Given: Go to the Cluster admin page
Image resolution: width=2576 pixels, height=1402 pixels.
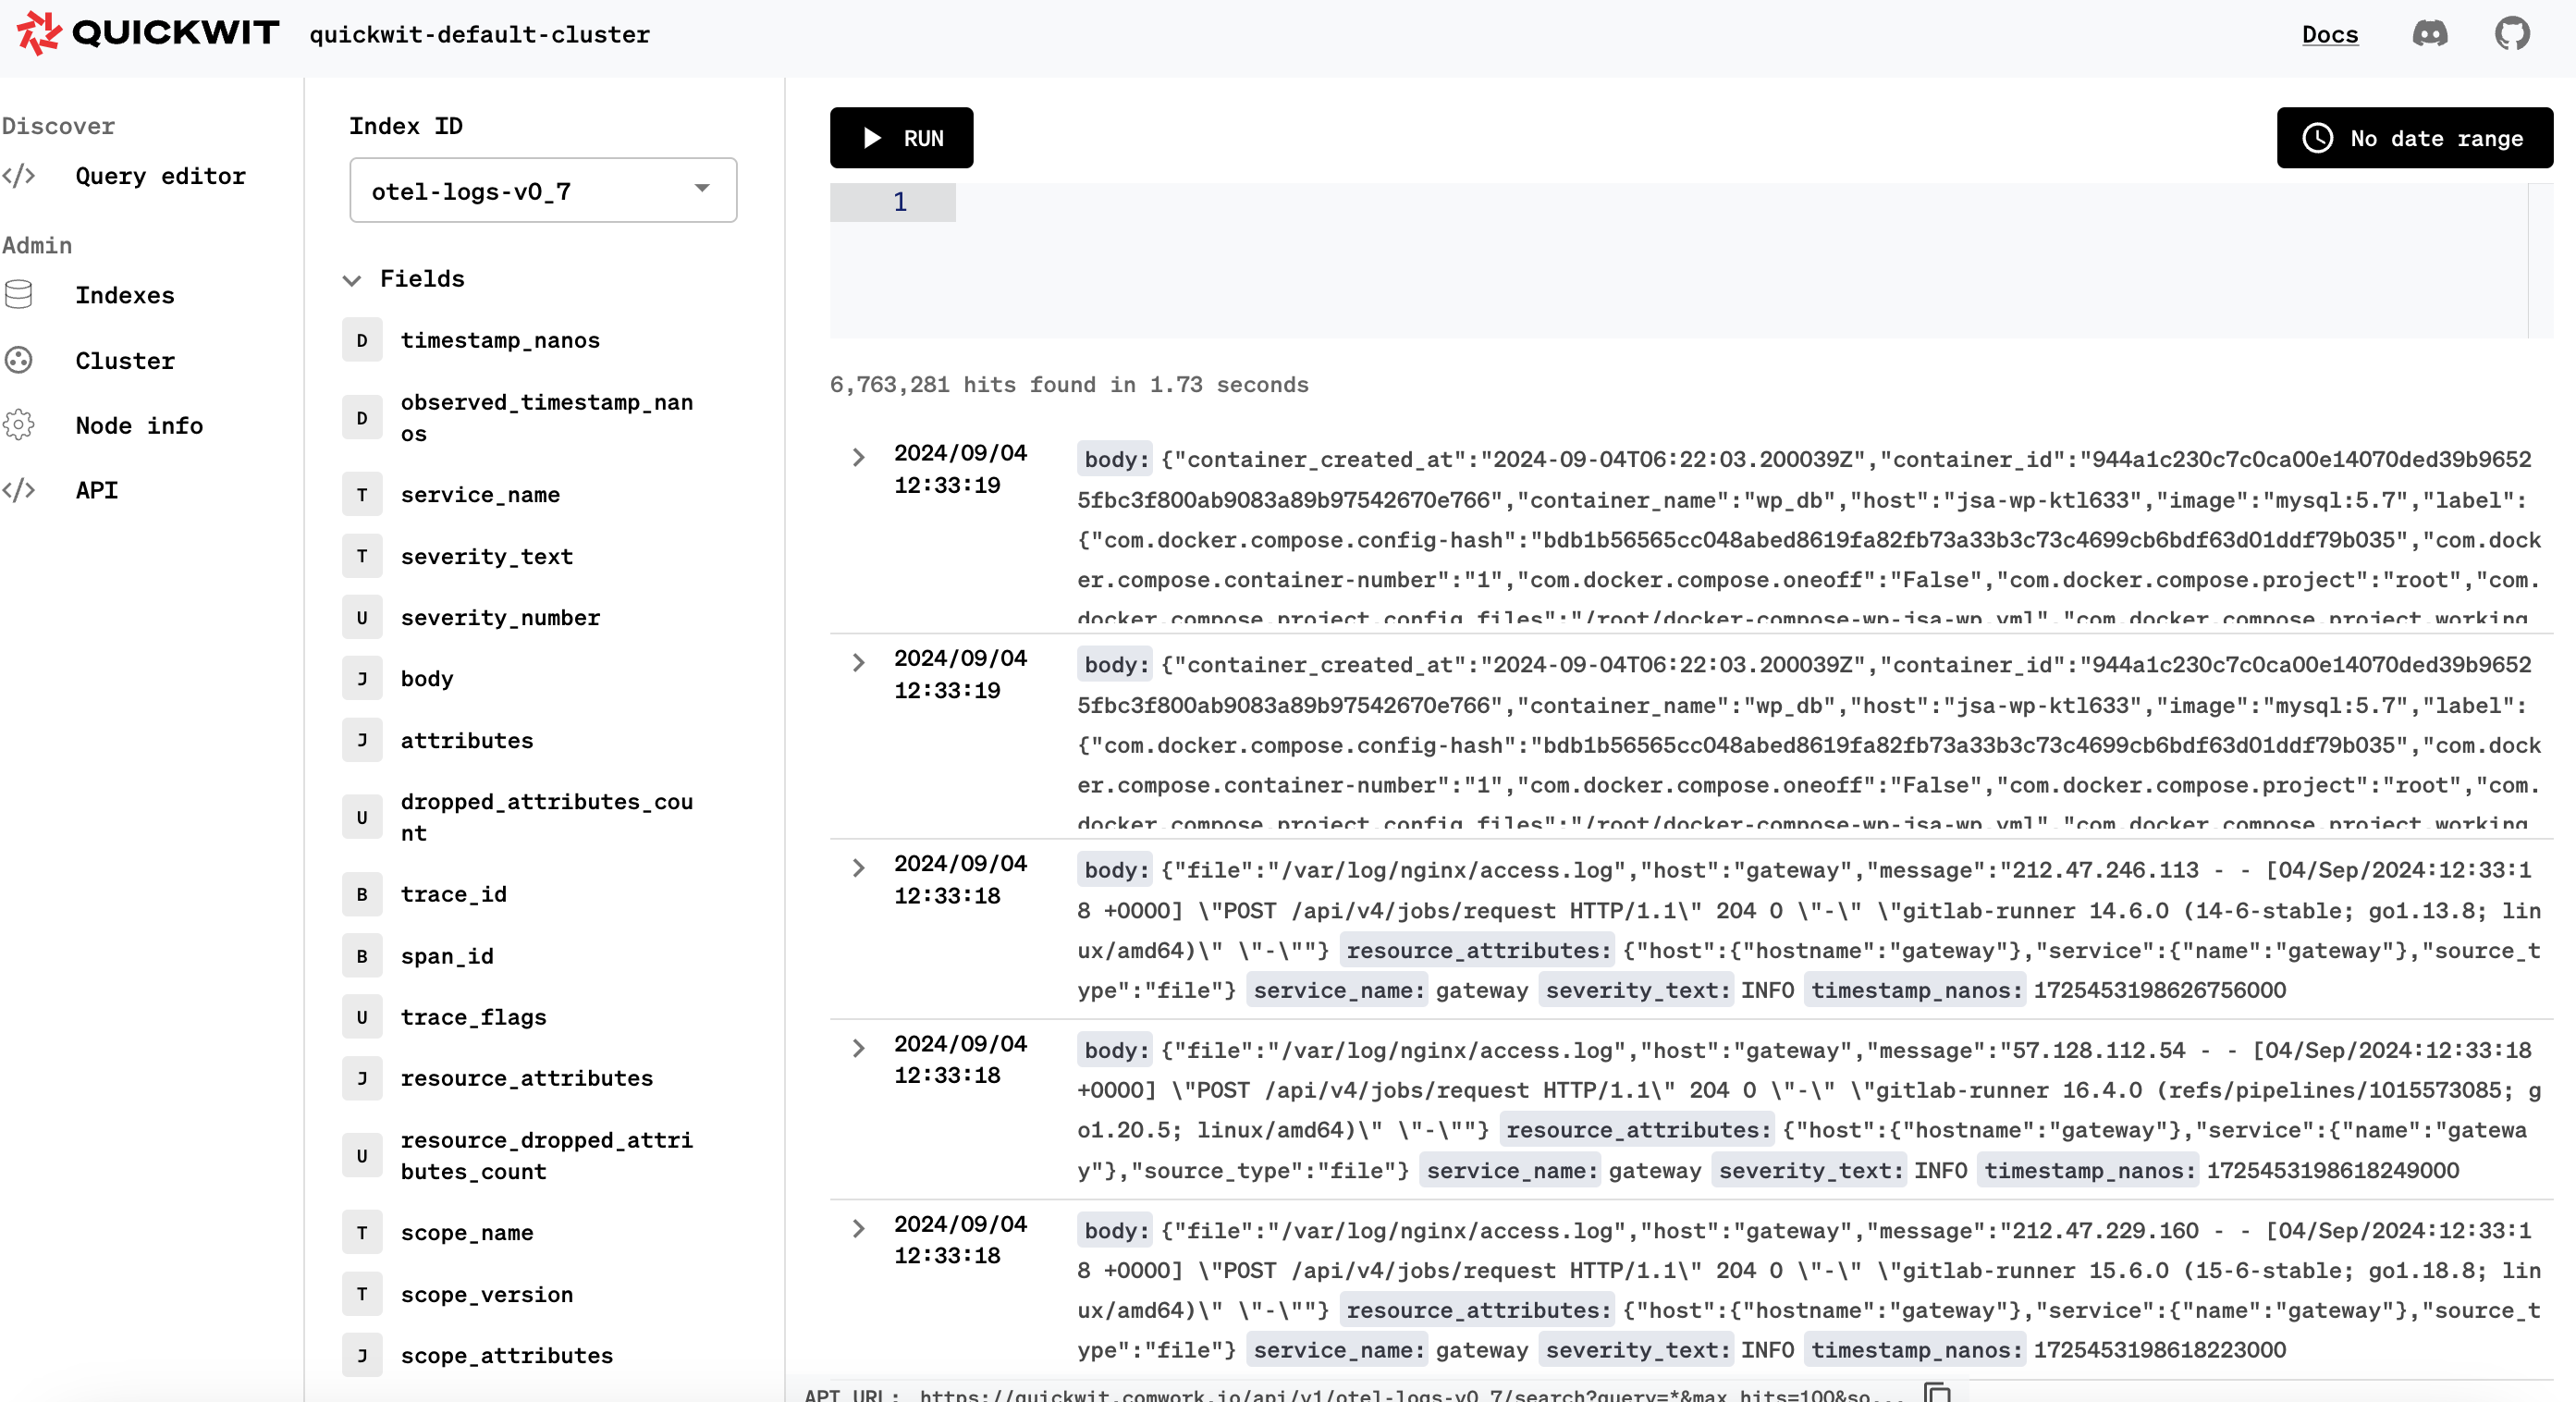Looking at the screenshot, I should point(125,360).
